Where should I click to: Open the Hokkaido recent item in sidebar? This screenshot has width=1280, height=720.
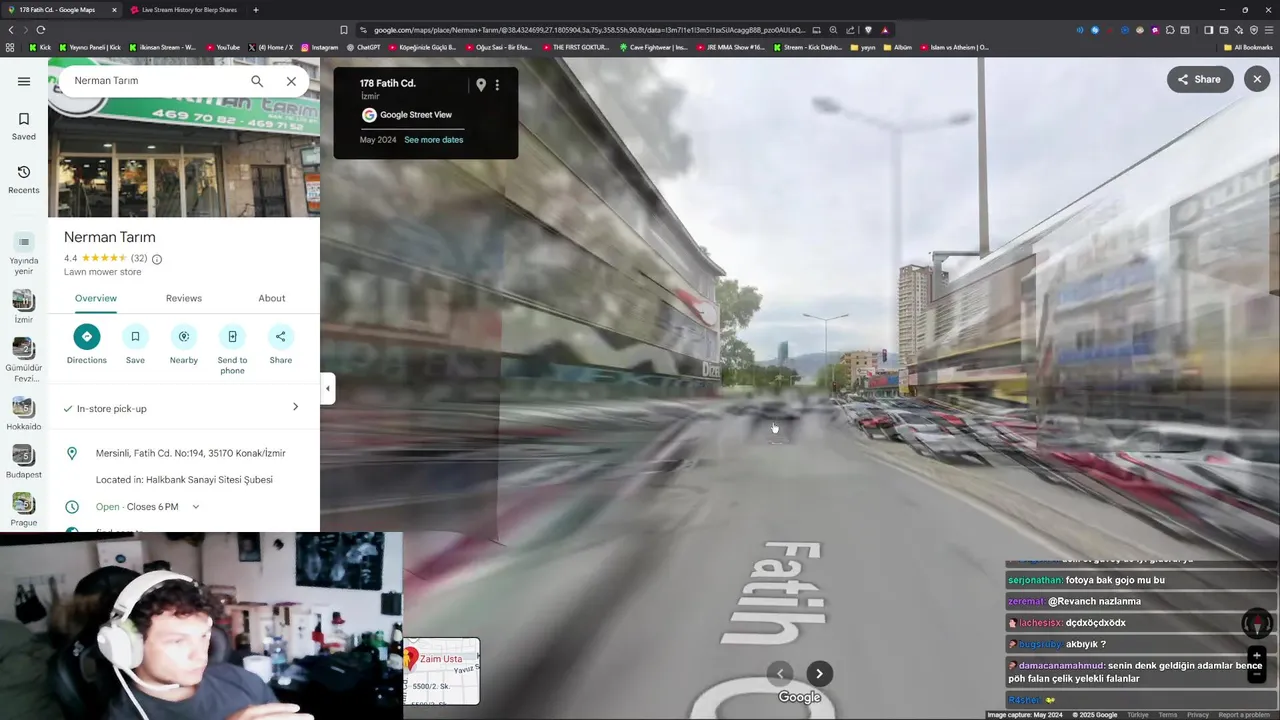[x=23, y=414]
